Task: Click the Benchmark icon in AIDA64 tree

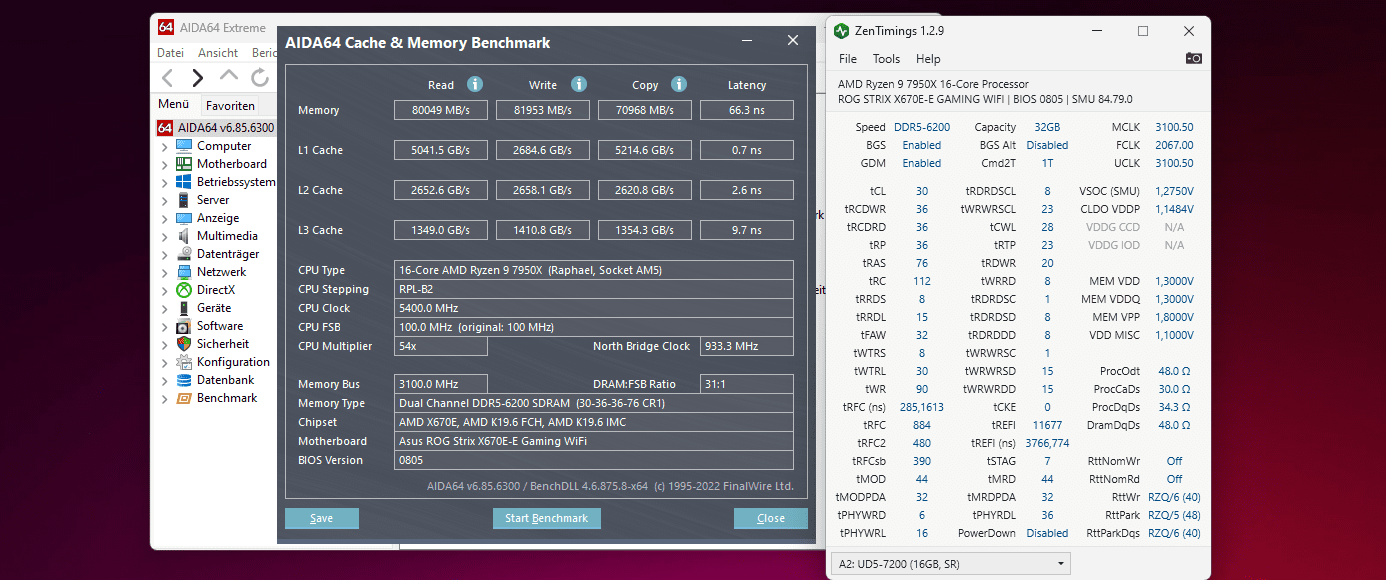Action: click(184, 398)
